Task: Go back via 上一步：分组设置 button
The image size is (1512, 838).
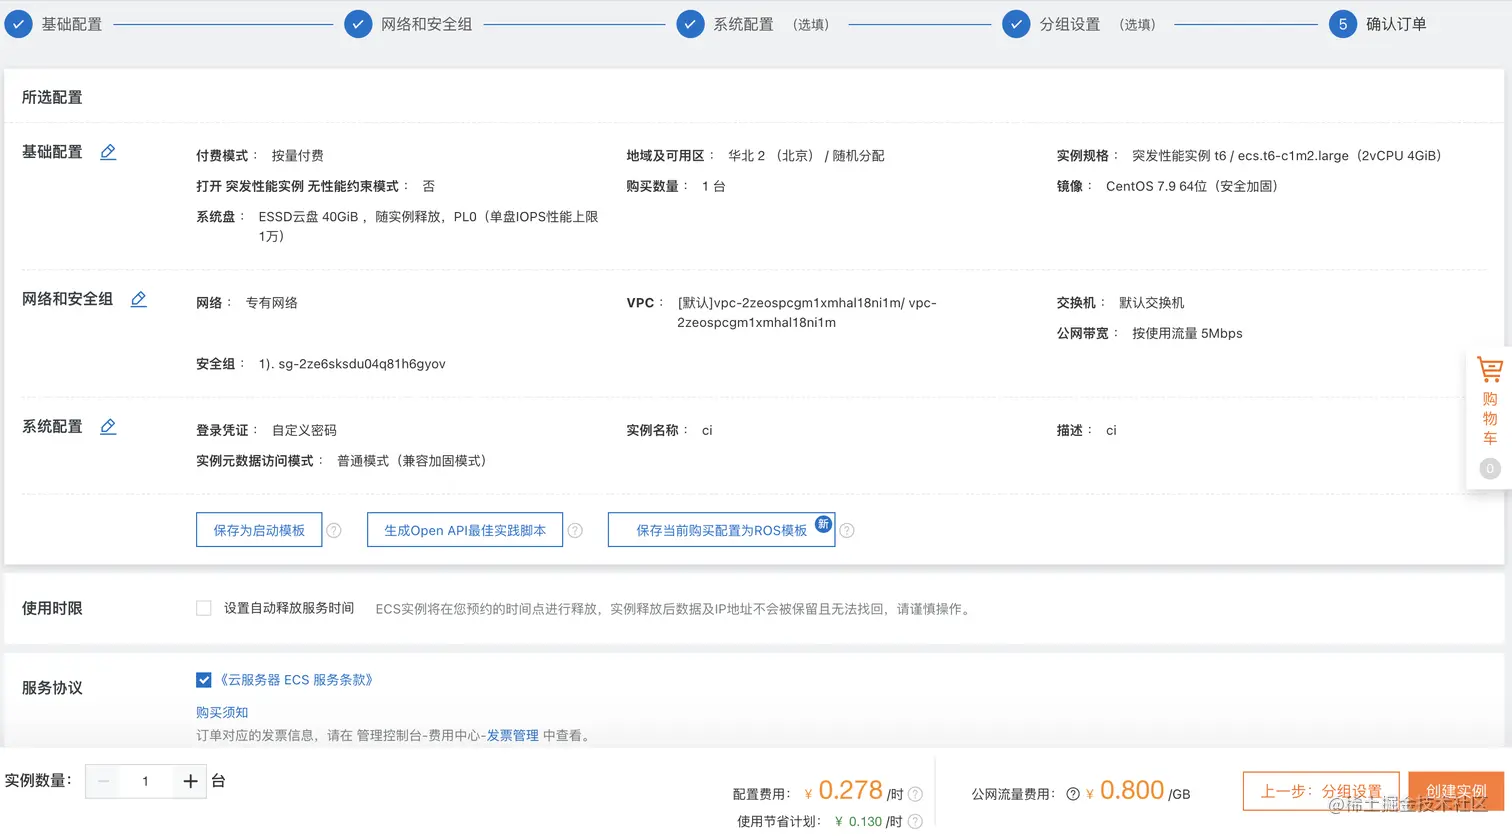Action: click(x=1320, y=790)
